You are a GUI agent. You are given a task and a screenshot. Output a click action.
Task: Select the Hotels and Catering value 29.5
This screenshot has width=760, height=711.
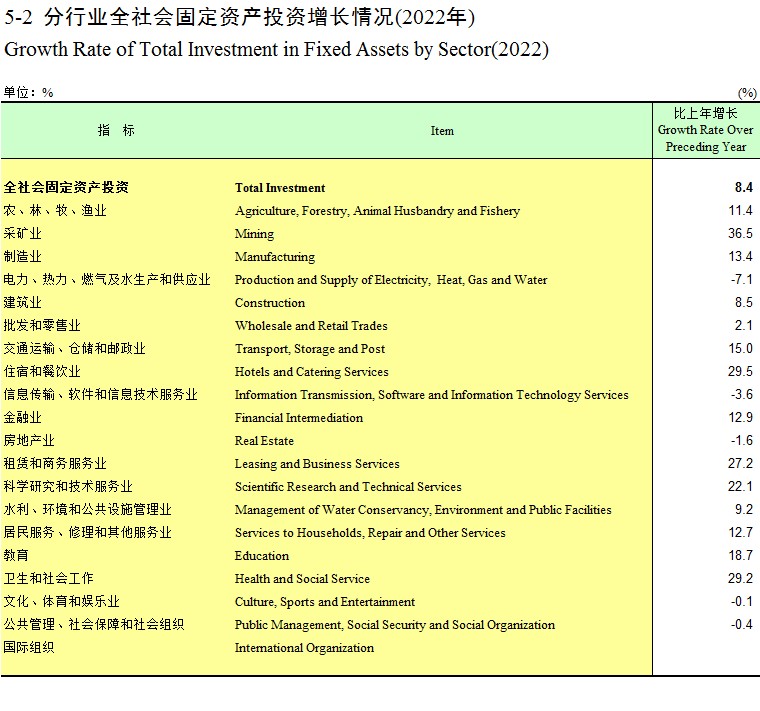[x=740, y=371]
